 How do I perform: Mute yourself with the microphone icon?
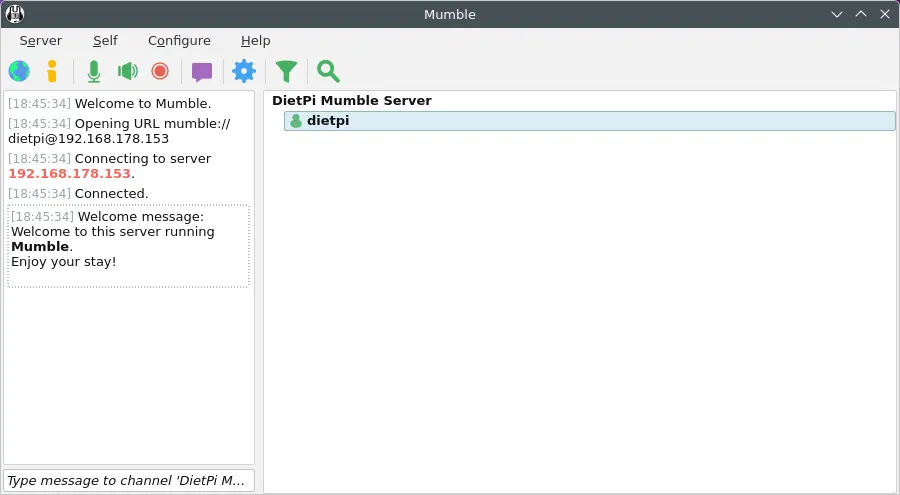[94, 71]
